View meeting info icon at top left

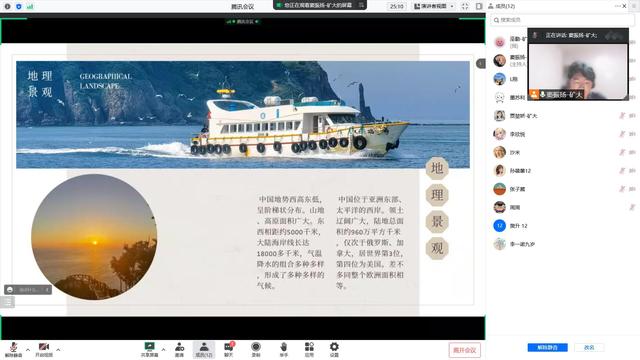(x=7, y=6)
